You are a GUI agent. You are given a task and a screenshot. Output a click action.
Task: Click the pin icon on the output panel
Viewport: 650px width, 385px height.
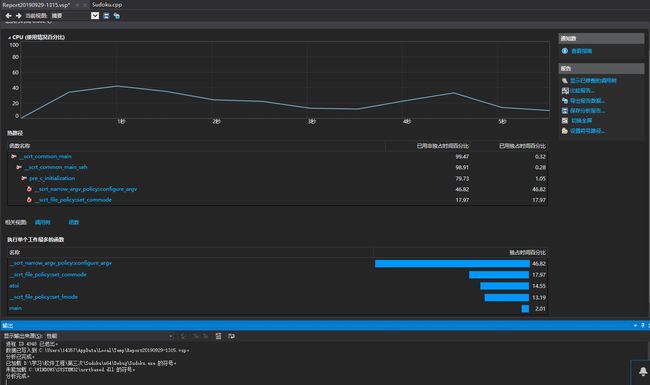click(643, 326)
